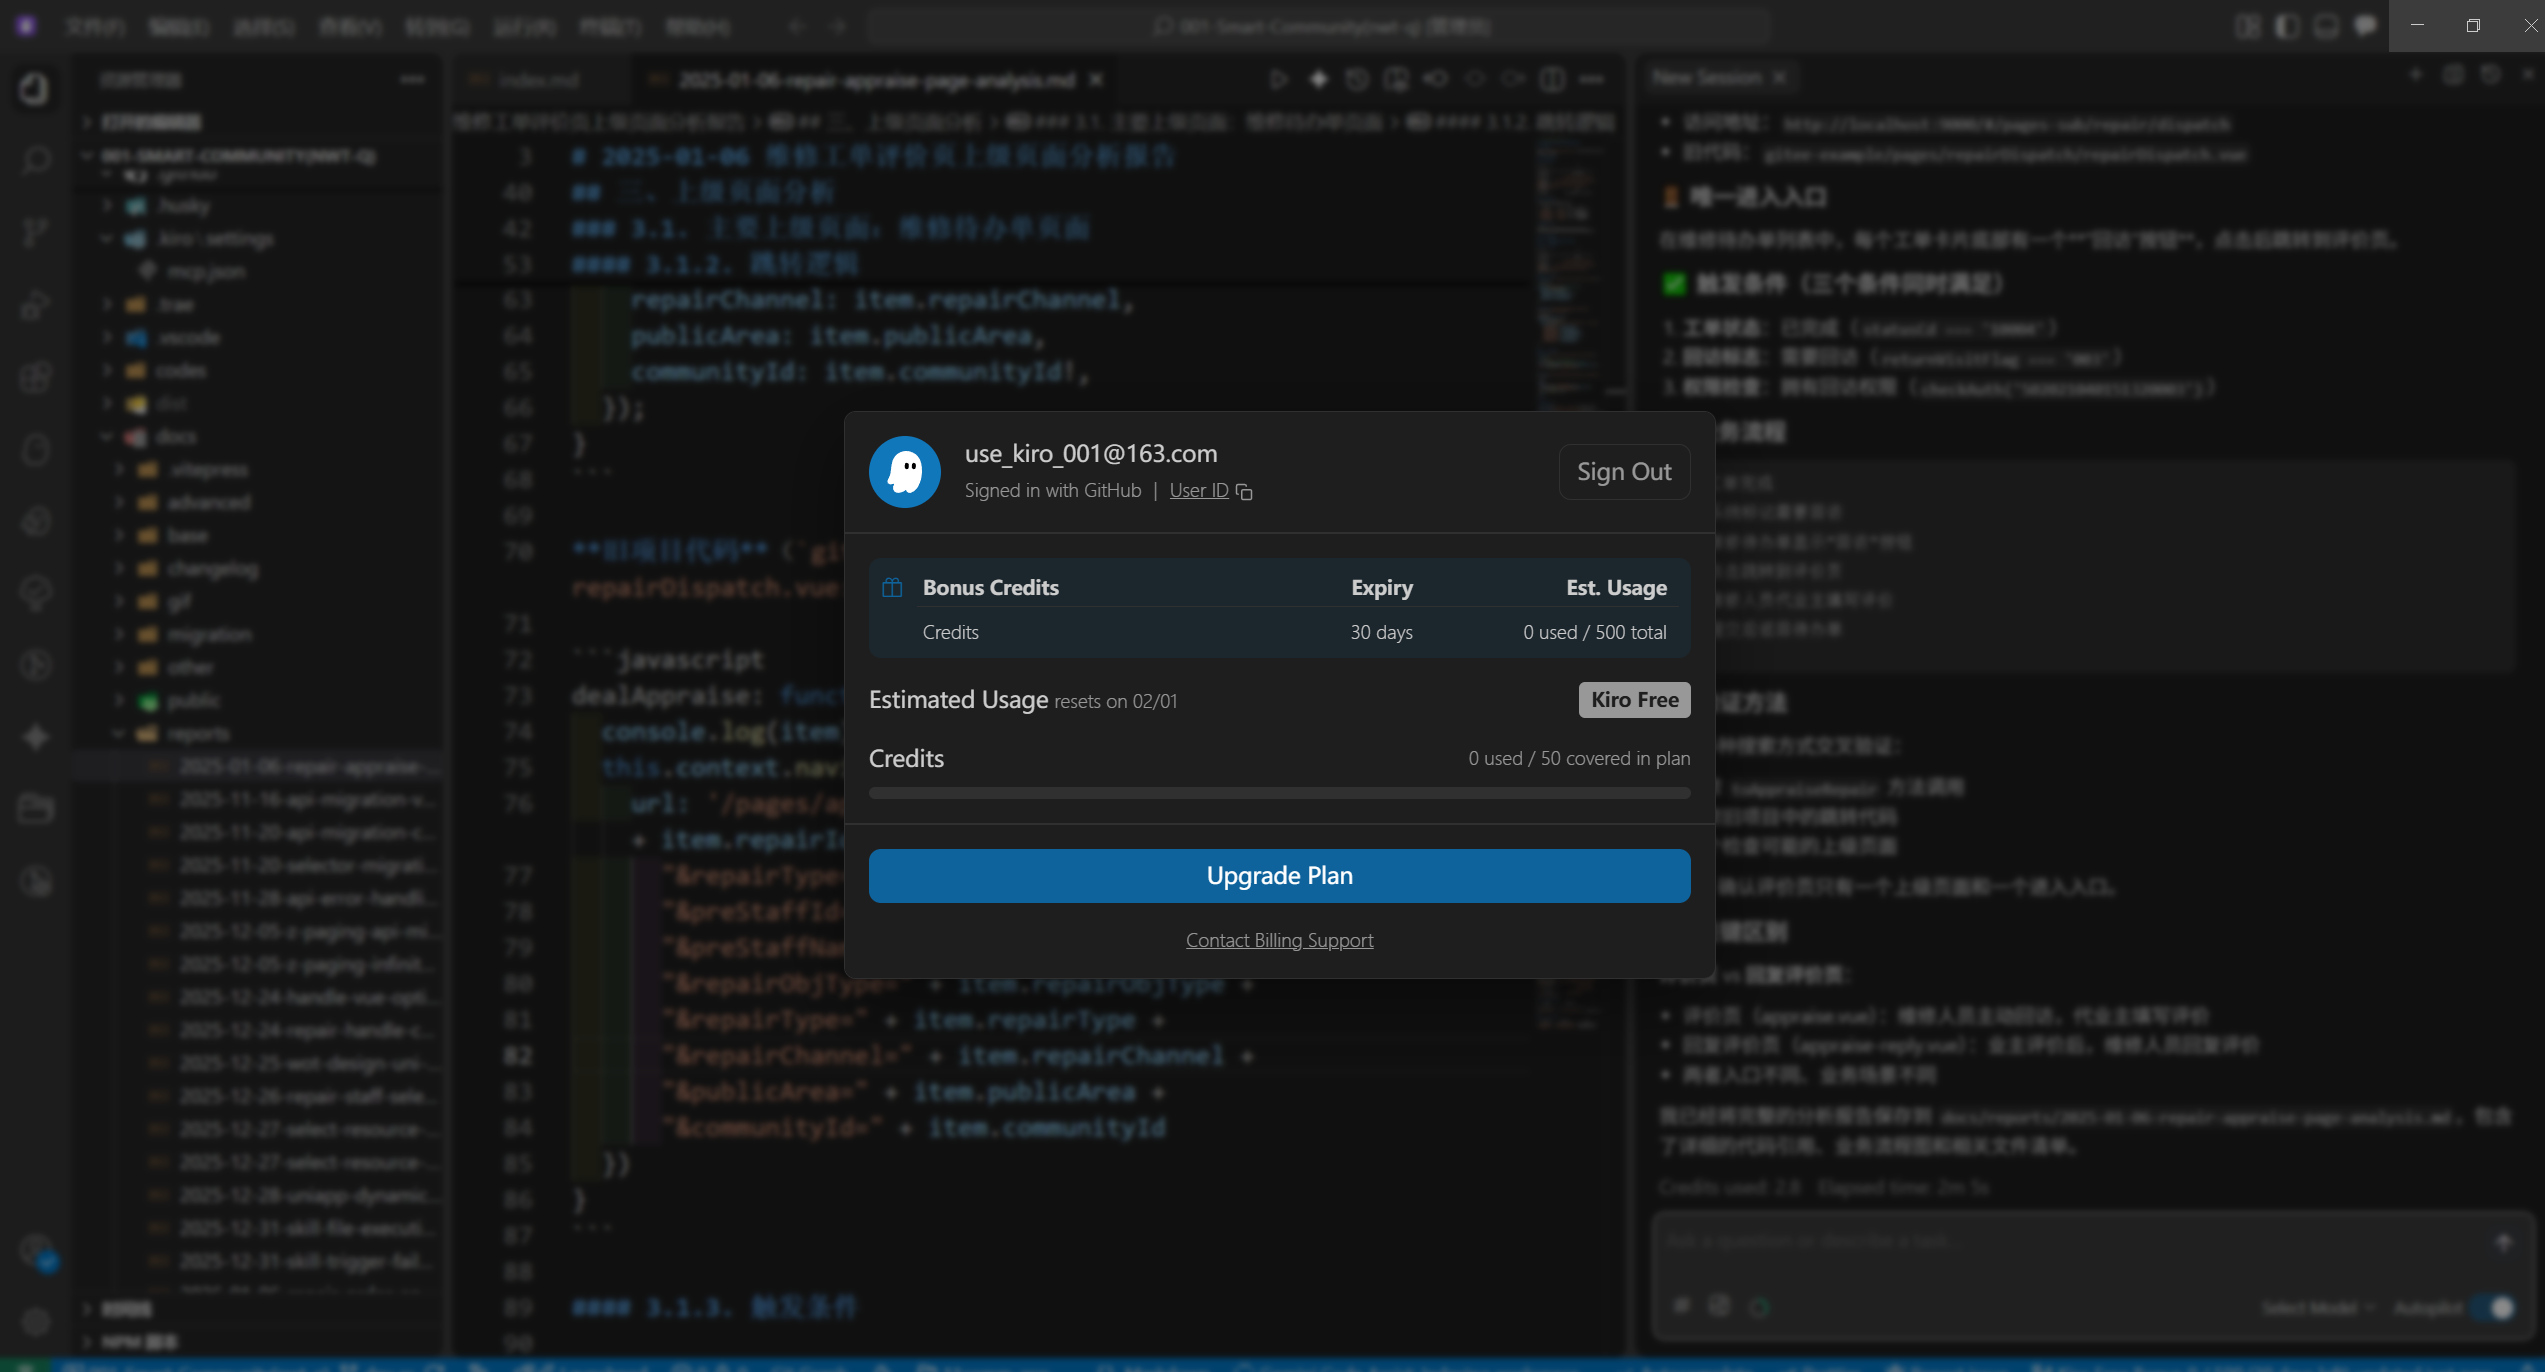
Task: Open the Contact Billing Support link
Action: (x=1279, y=940)
